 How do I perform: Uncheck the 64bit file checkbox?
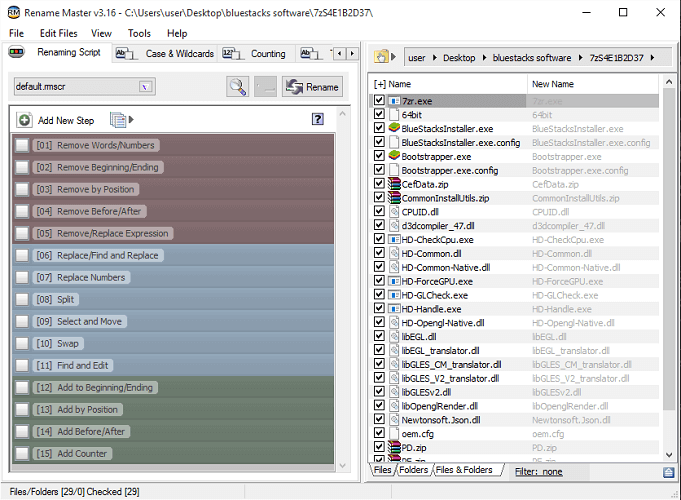[379, 115]
